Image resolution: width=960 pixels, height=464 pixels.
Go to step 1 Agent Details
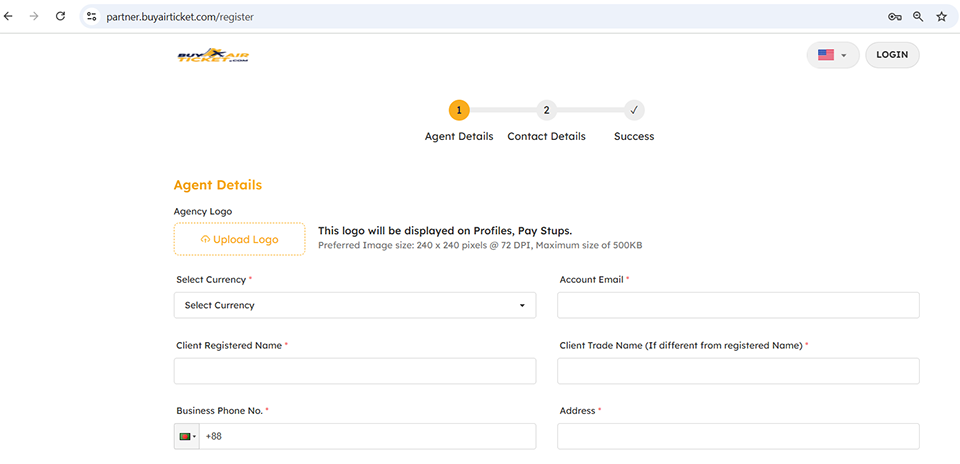point(458,110)
